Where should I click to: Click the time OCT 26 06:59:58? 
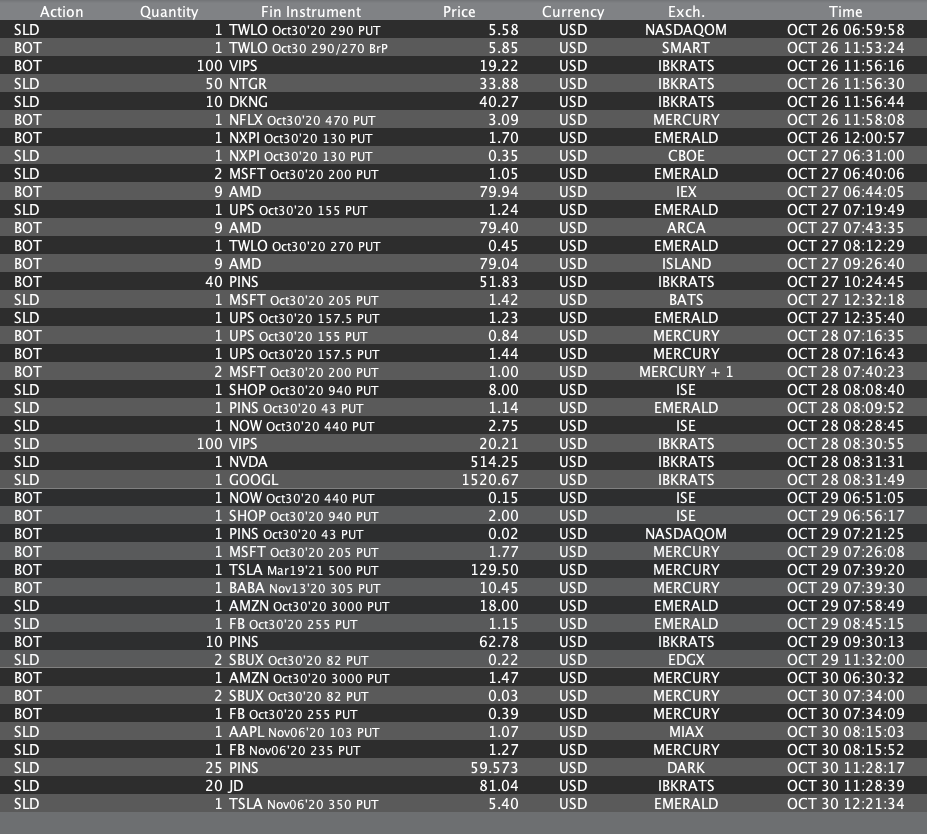pyautogui.click(x=845, y=30)
